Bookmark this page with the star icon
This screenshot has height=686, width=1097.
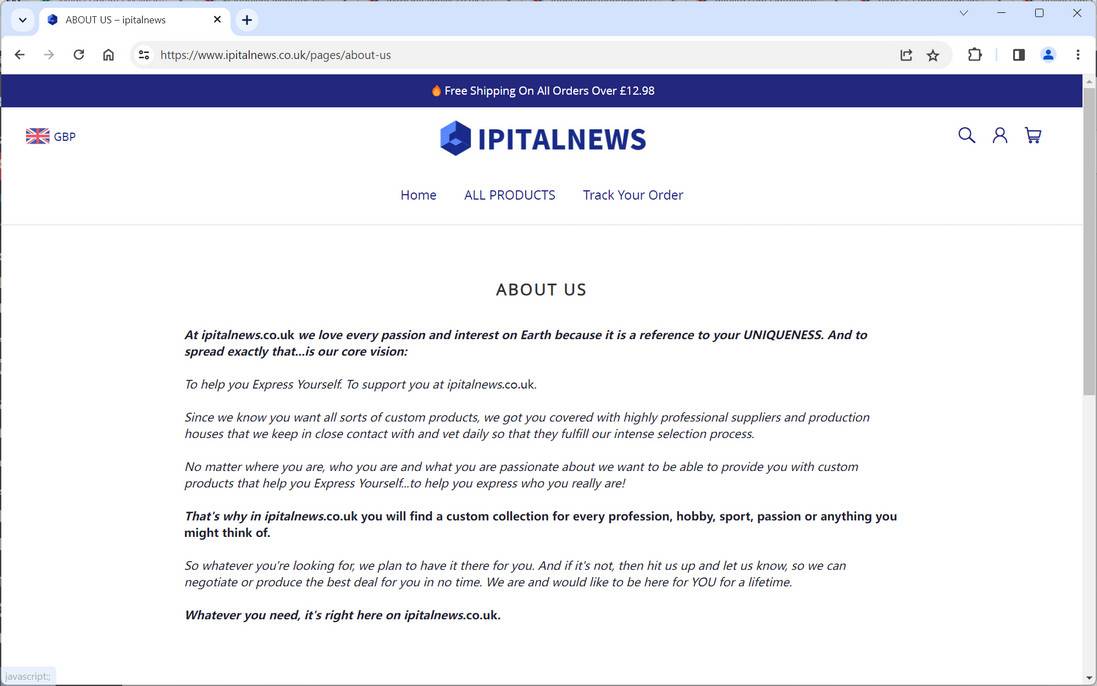[932, 55]
